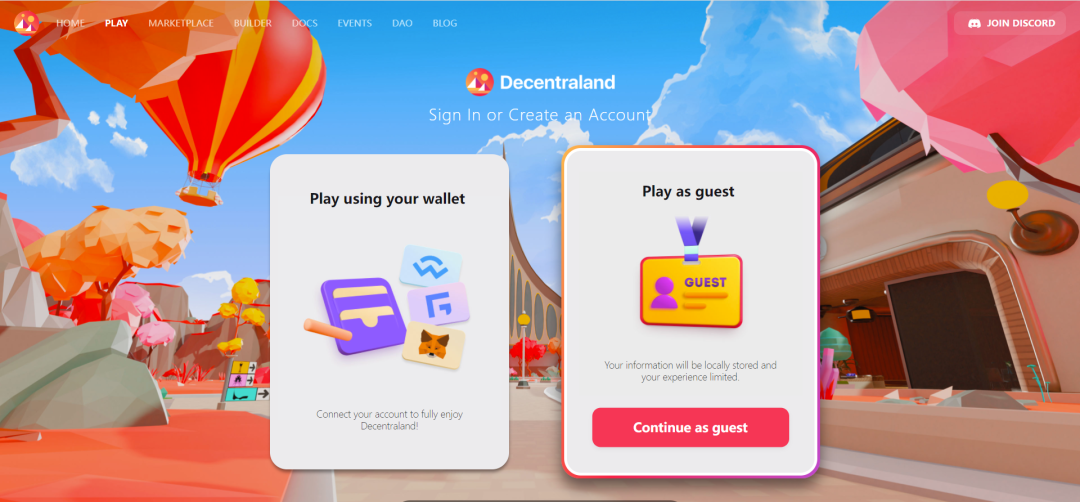Click the MetaMask fox wallet icon
1080x502 pixels.
(434, 344)
